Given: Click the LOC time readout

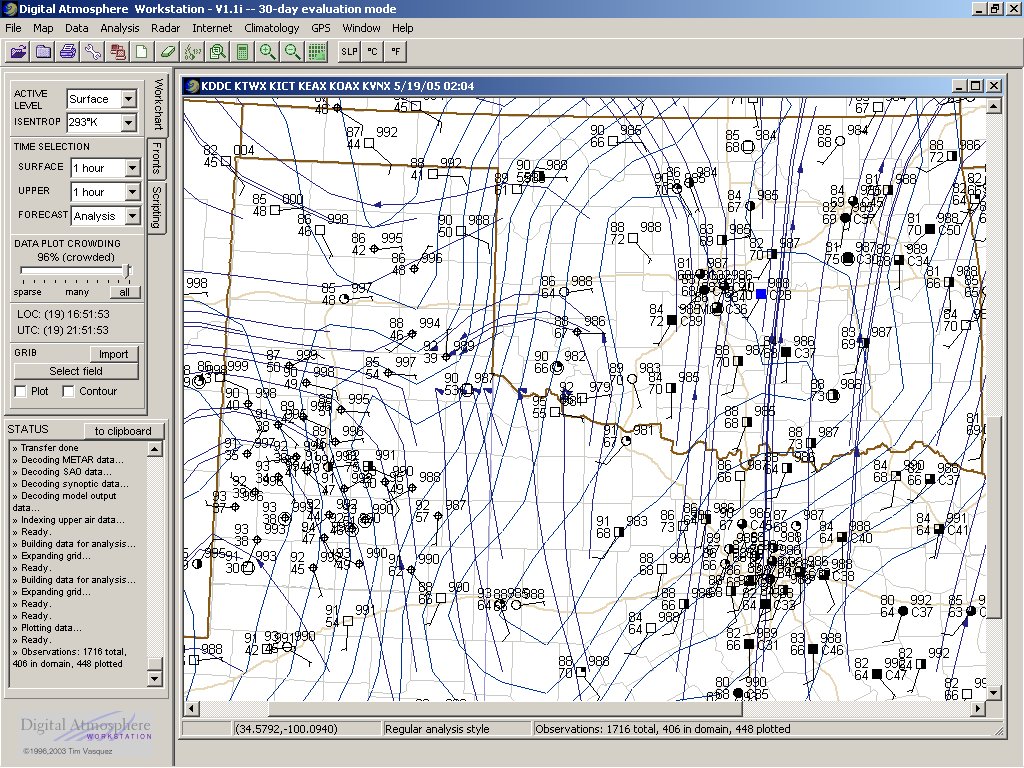Looking at the screenshot, I should point(63,314).
